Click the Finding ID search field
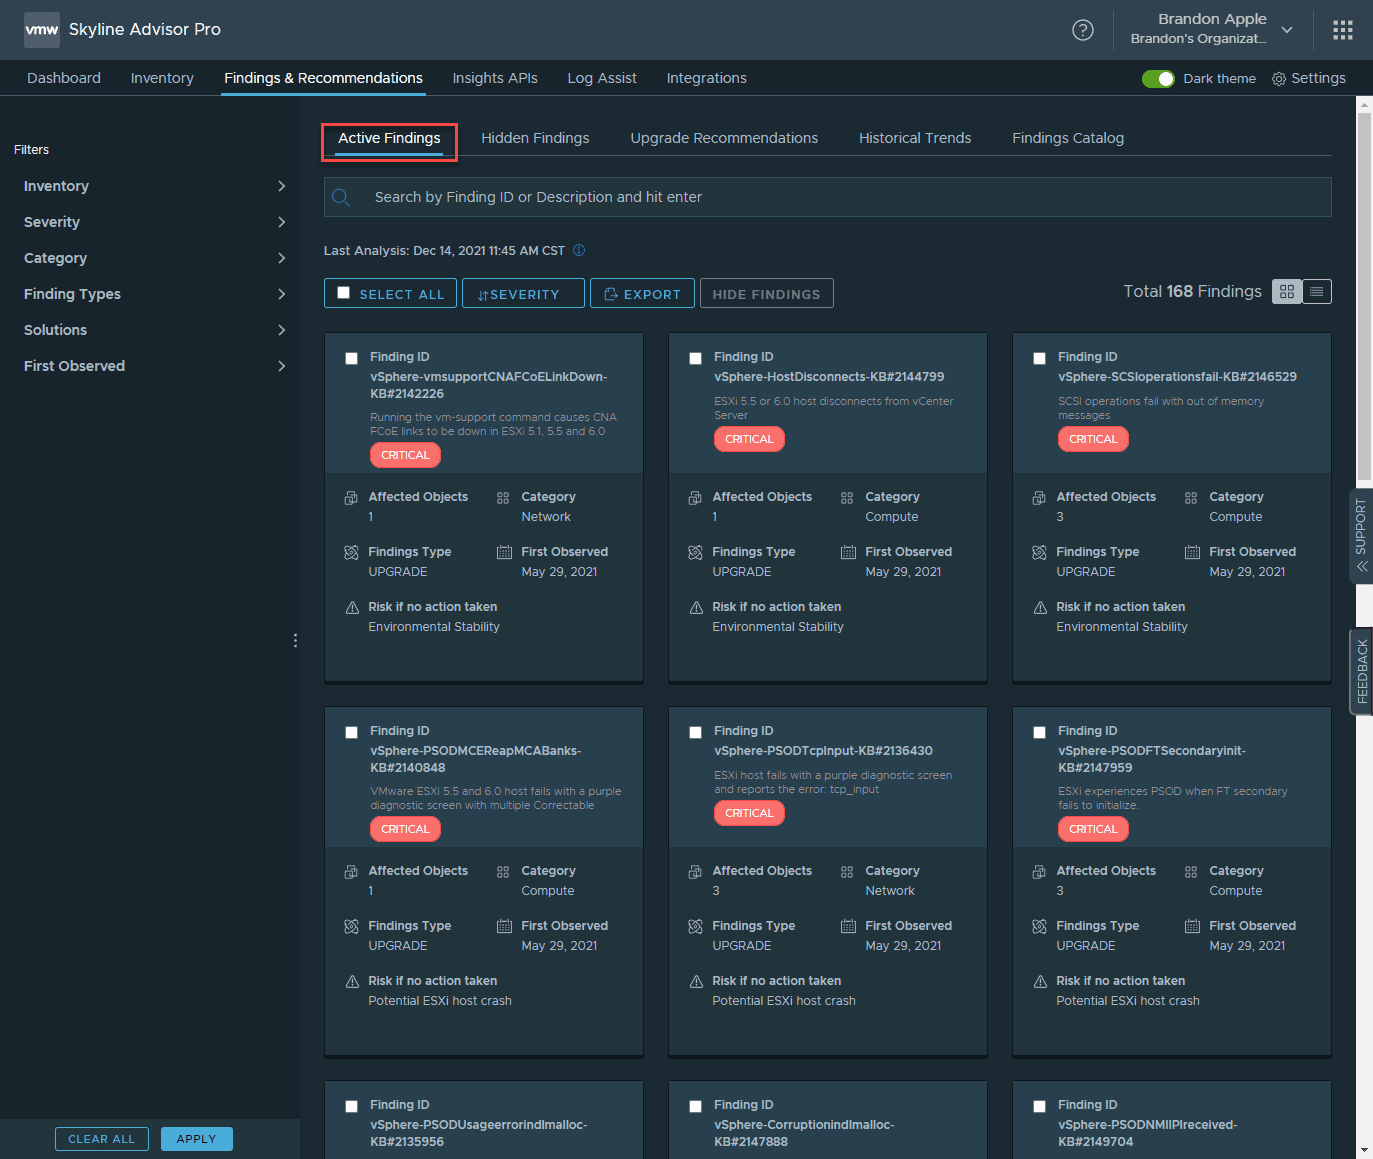 827,197
